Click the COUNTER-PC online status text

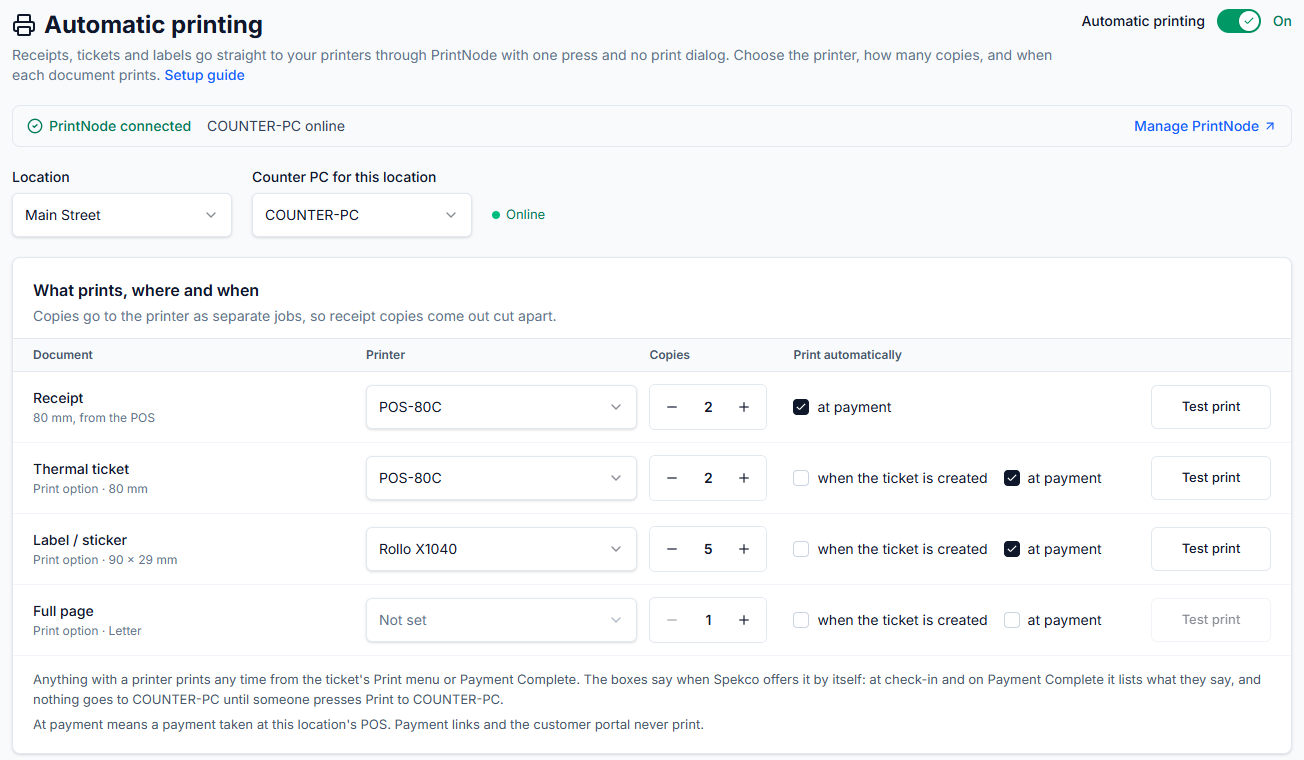click(276, 126)
